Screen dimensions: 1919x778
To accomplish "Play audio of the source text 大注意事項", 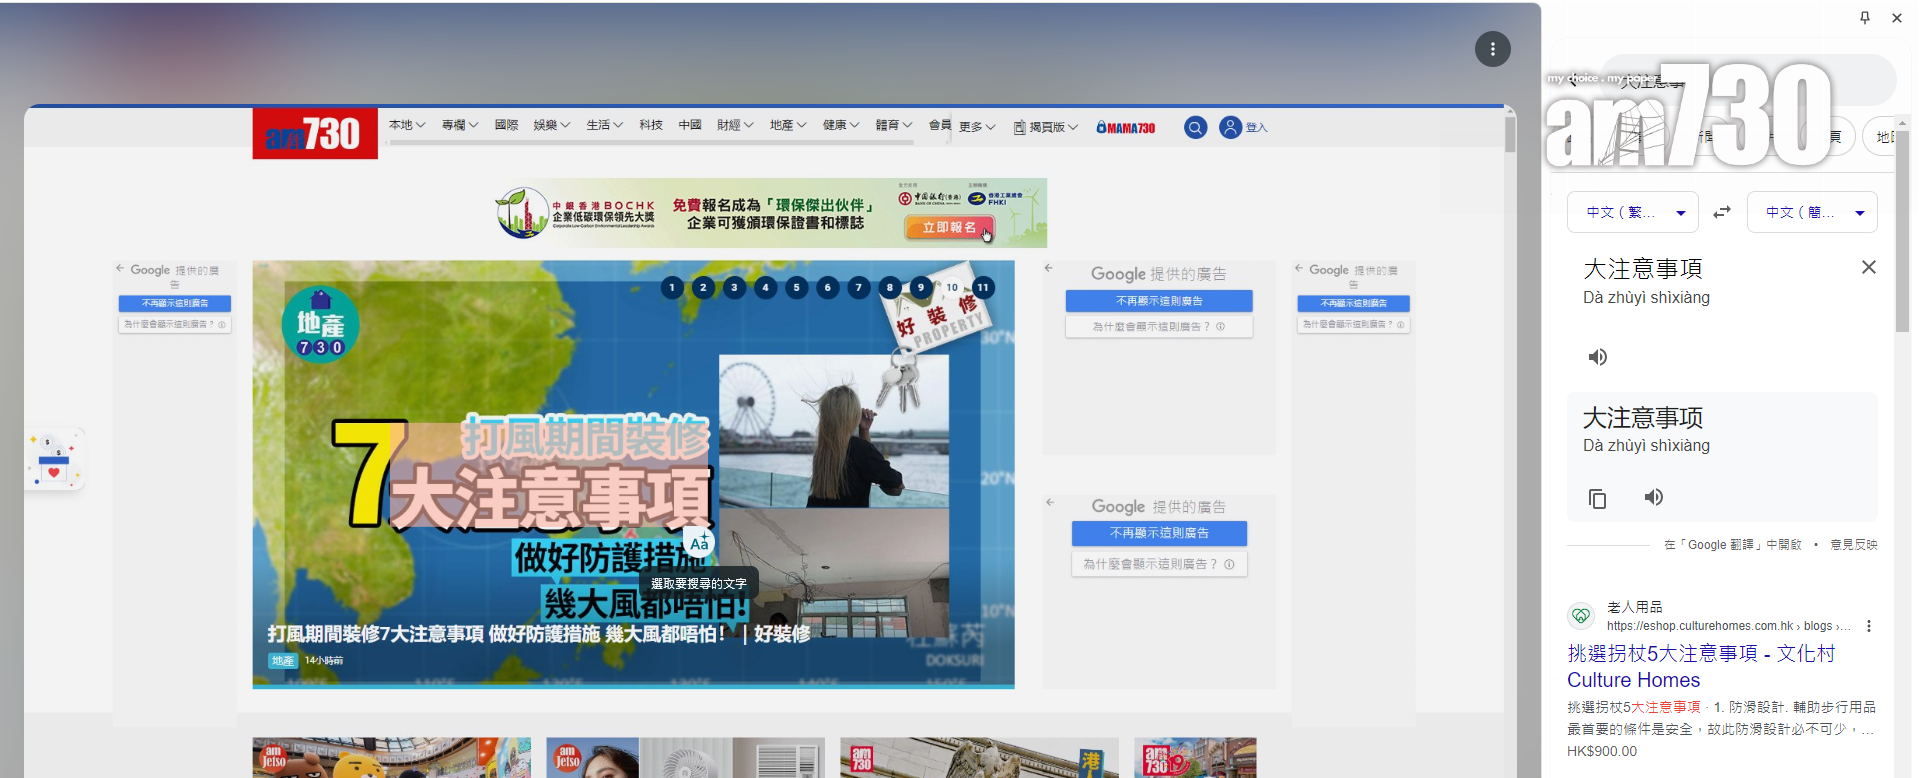I will coord(1598,358).
